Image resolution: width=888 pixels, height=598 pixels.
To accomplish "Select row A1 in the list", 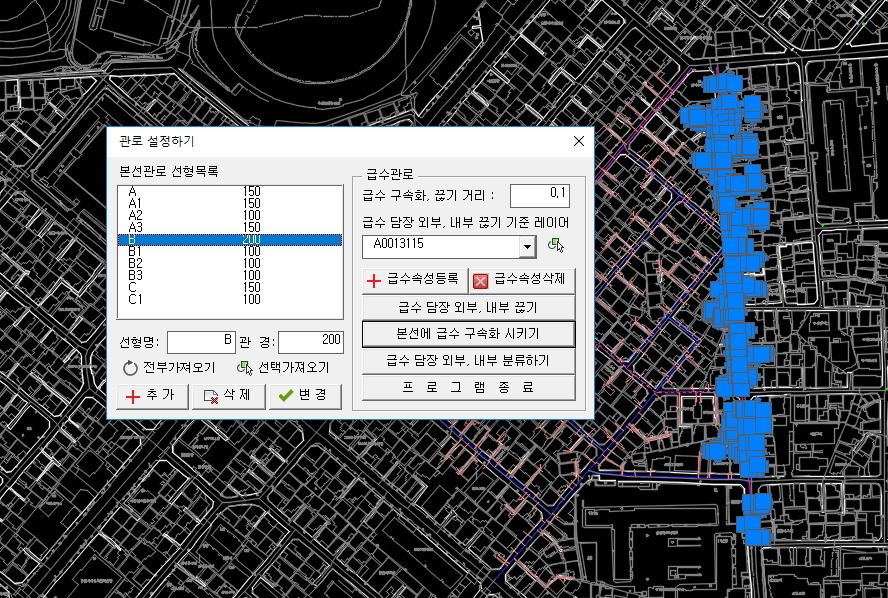I will pos(230,203).
